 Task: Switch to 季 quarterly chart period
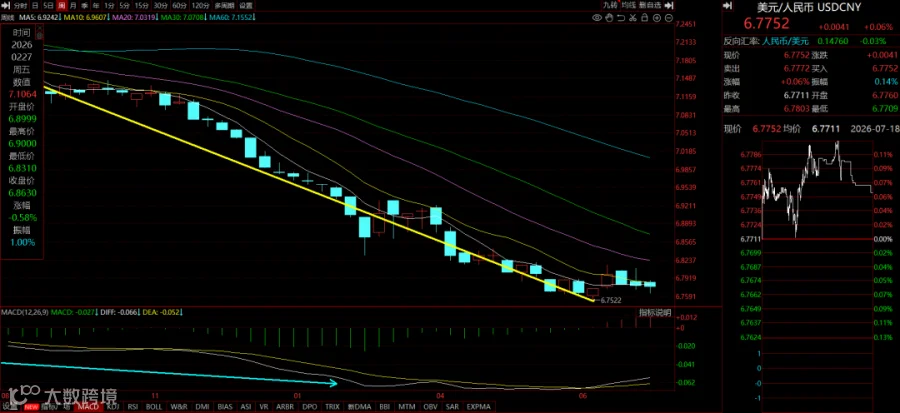click(84, 5)
